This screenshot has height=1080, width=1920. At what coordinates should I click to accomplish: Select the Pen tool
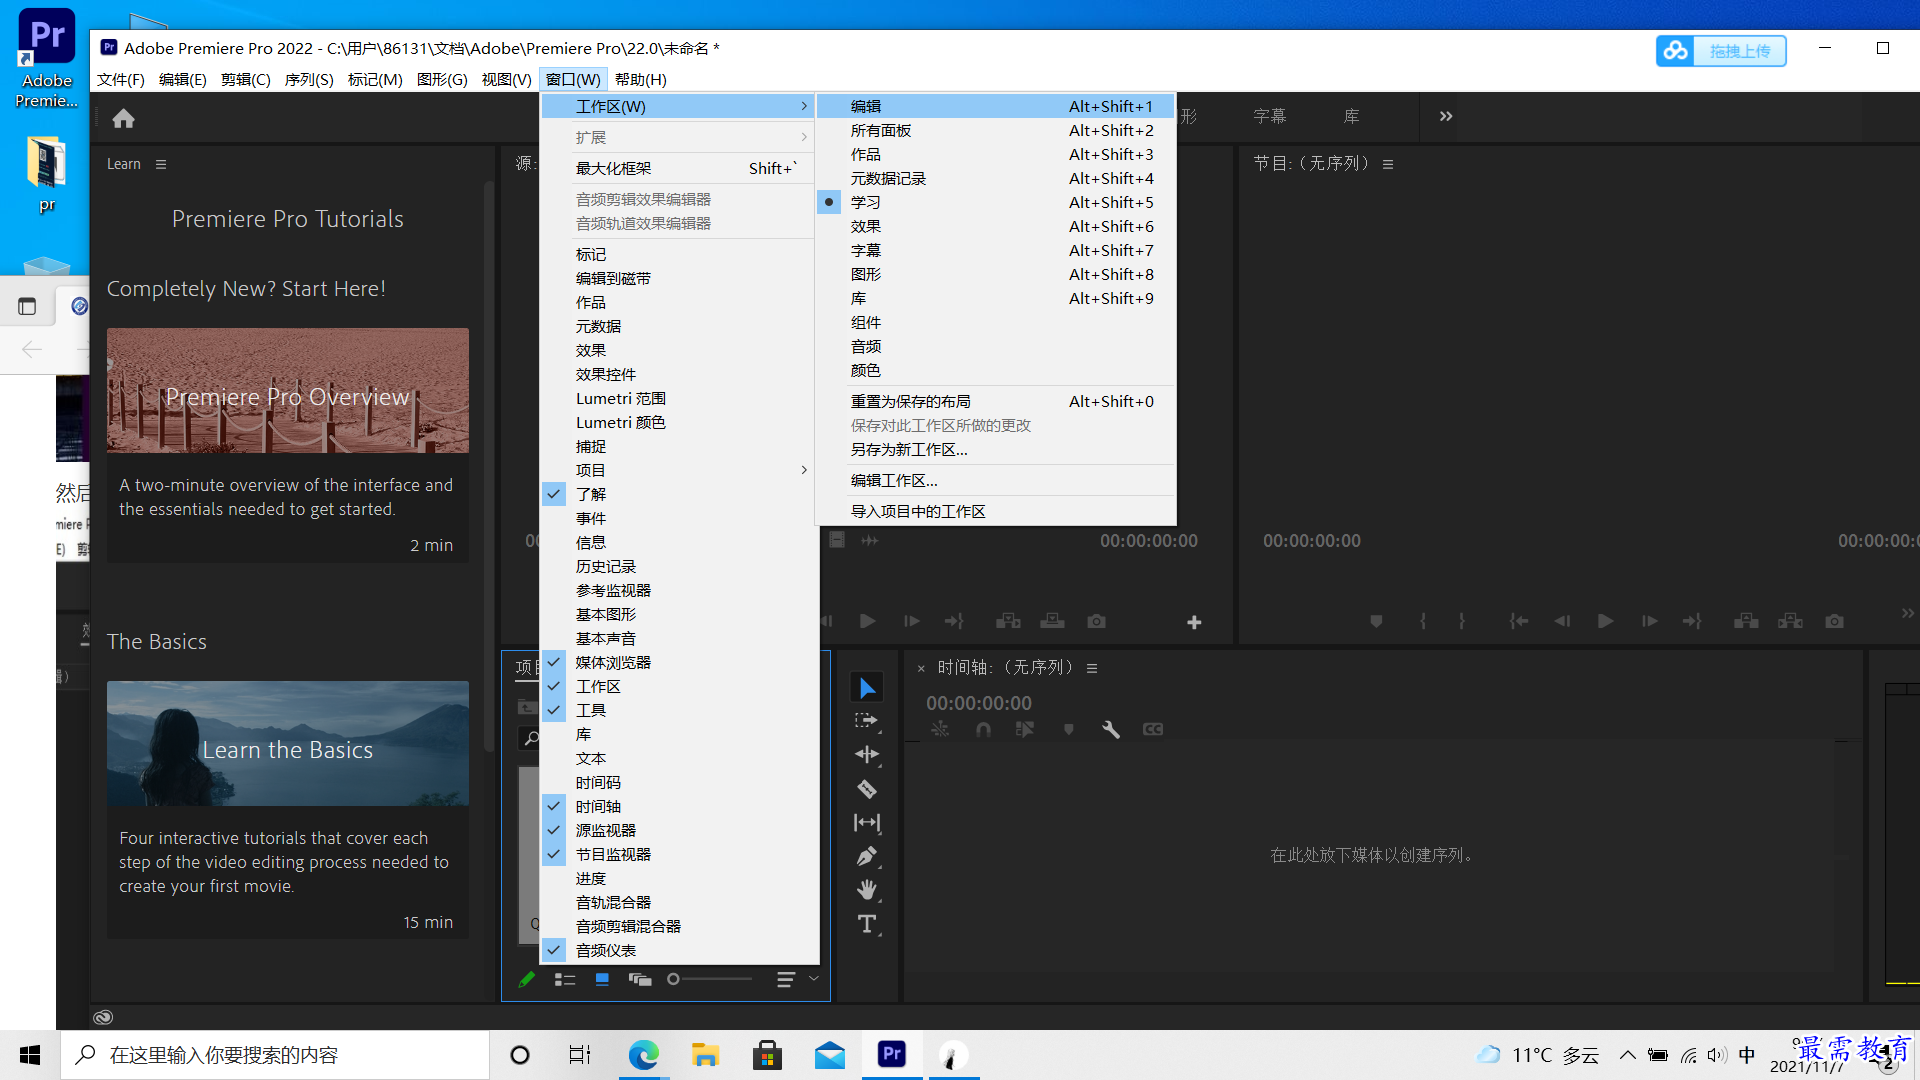[867, 856]
